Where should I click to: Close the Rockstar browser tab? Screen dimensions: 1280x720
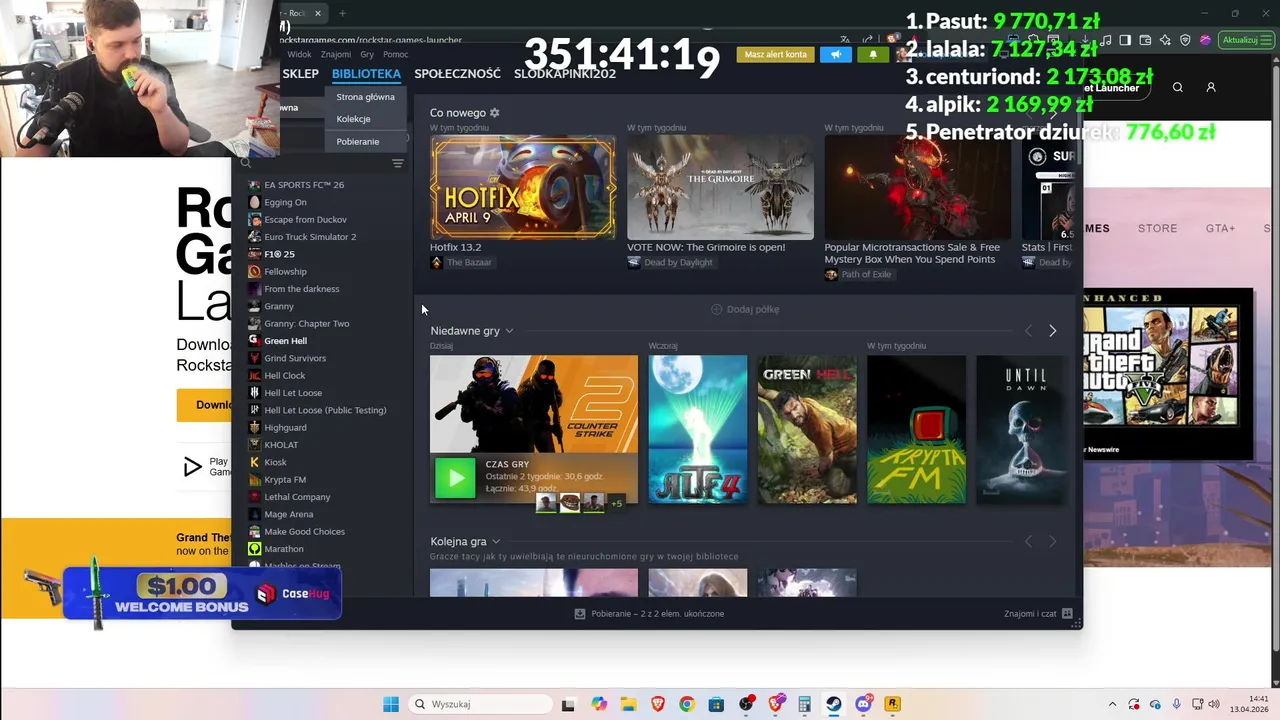pos(318,13)
